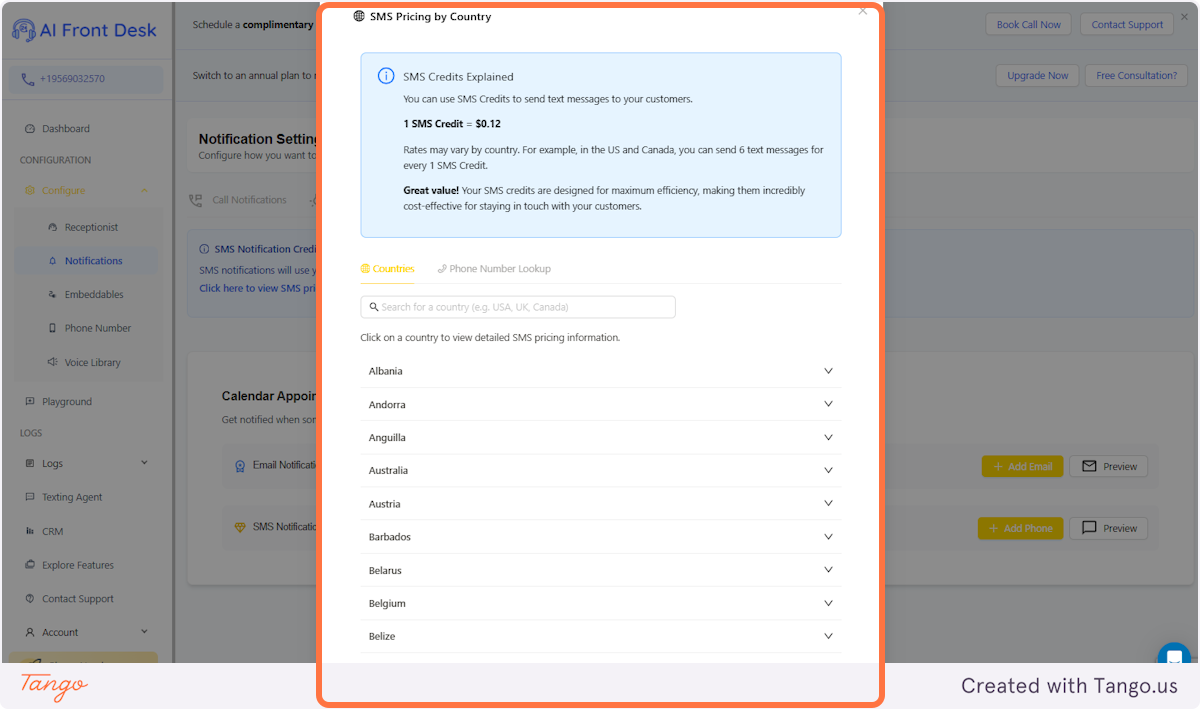The image size is (1200, 709).
Task: Expand the Barbados pricing chevron
Action: (828, 536)
